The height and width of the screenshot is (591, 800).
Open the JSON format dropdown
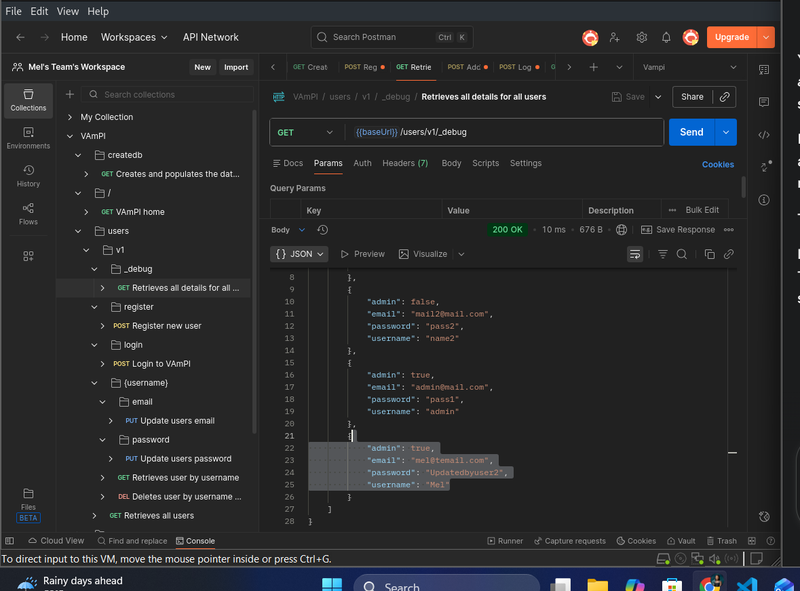[300, 254]
